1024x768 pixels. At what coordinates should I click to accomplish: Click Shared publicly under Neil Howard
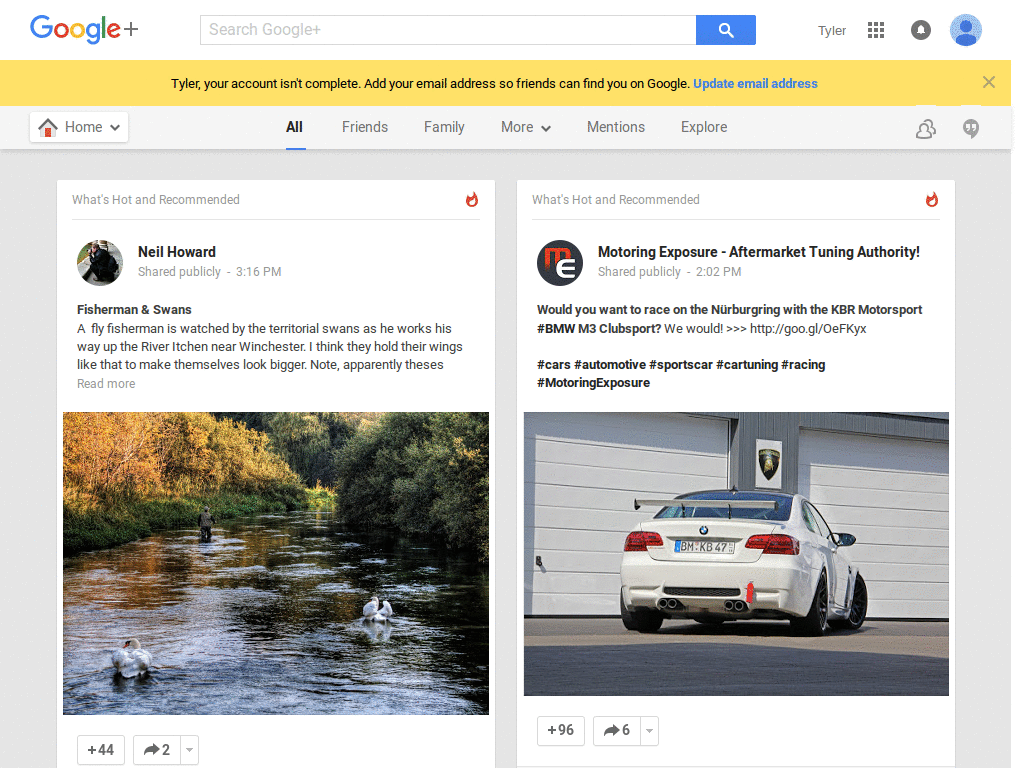[x=180, y=272]
